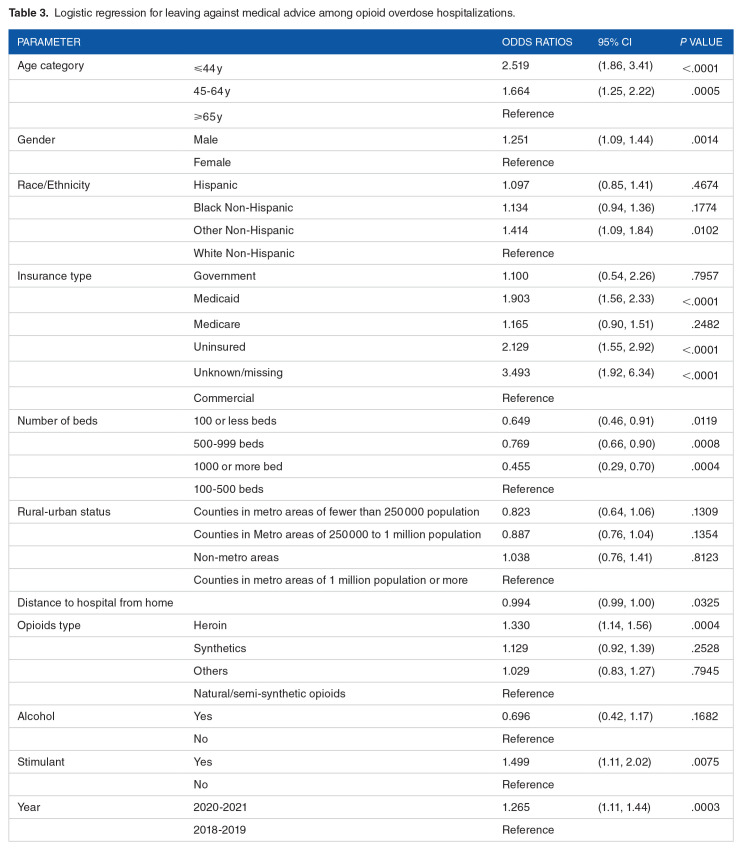Click the 1000 or more bed row
Screen dimensions: 742x850
[x=371, y=466]
